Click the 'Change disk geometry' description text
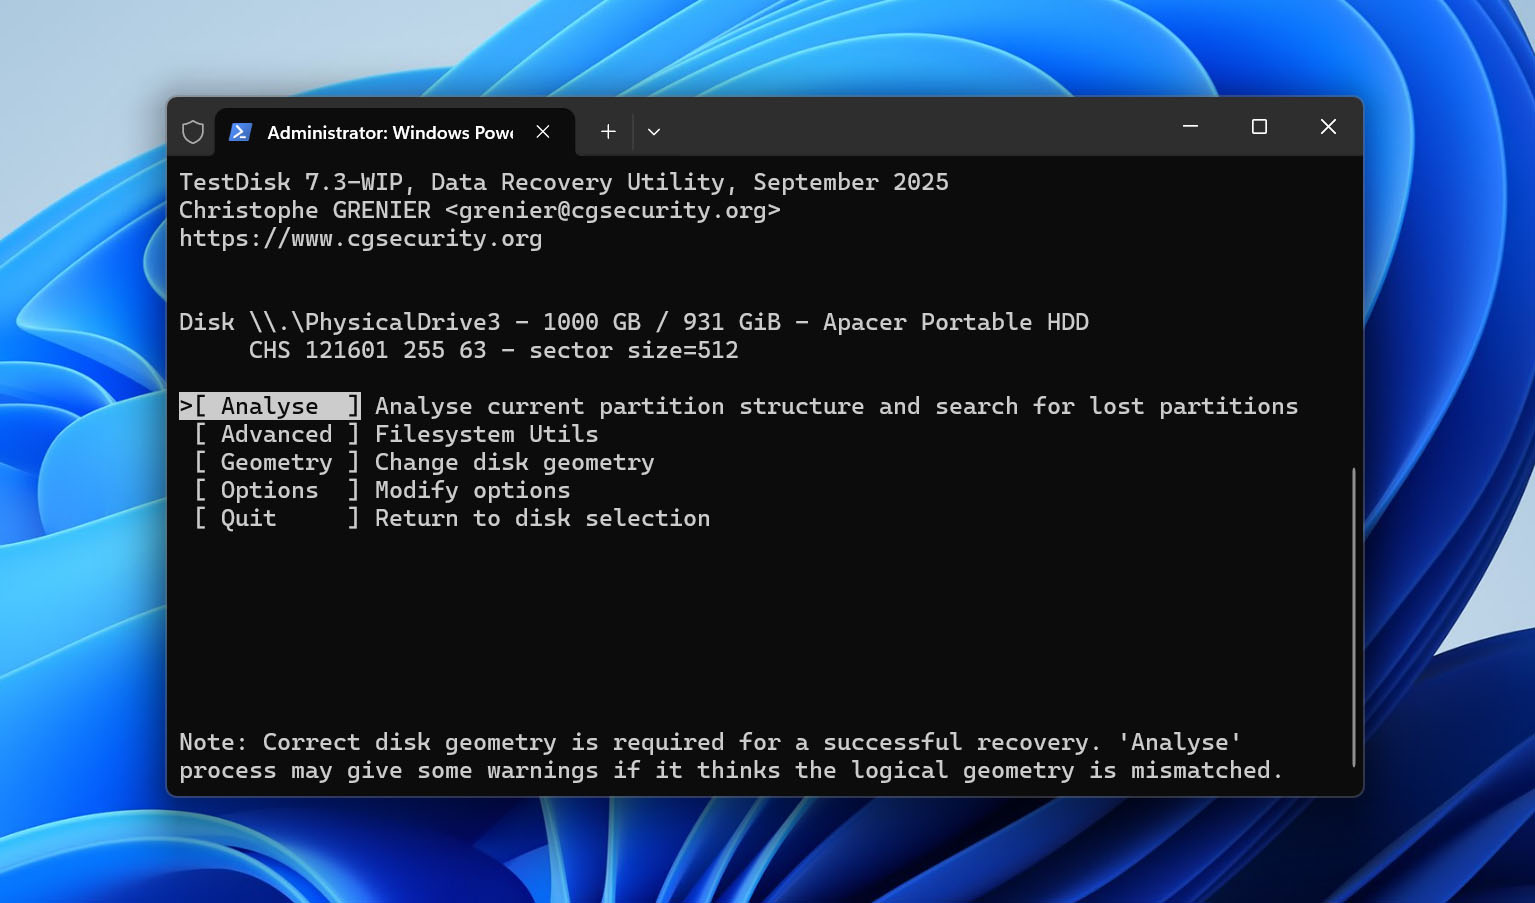Screen dimensions: 1535x903 pos(515,462)
